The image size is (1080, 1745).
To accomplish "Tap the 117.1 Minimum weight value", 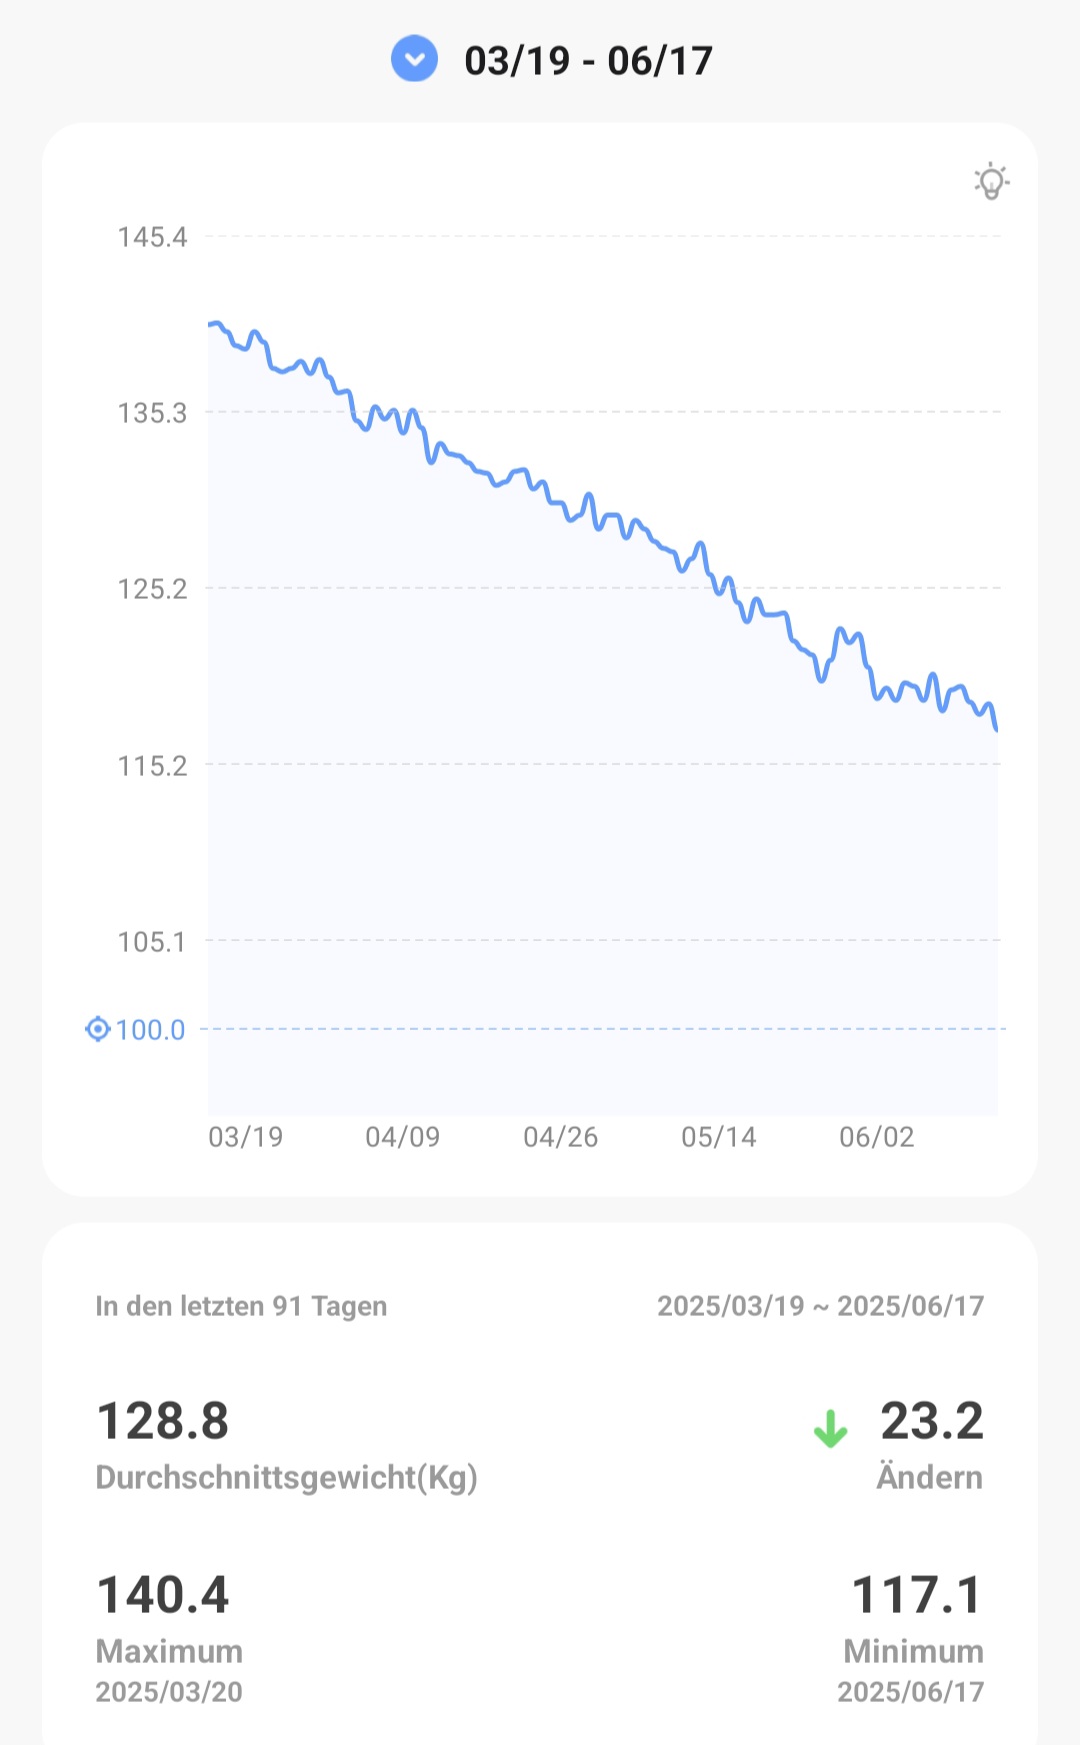I will [x=917, y=1595].
